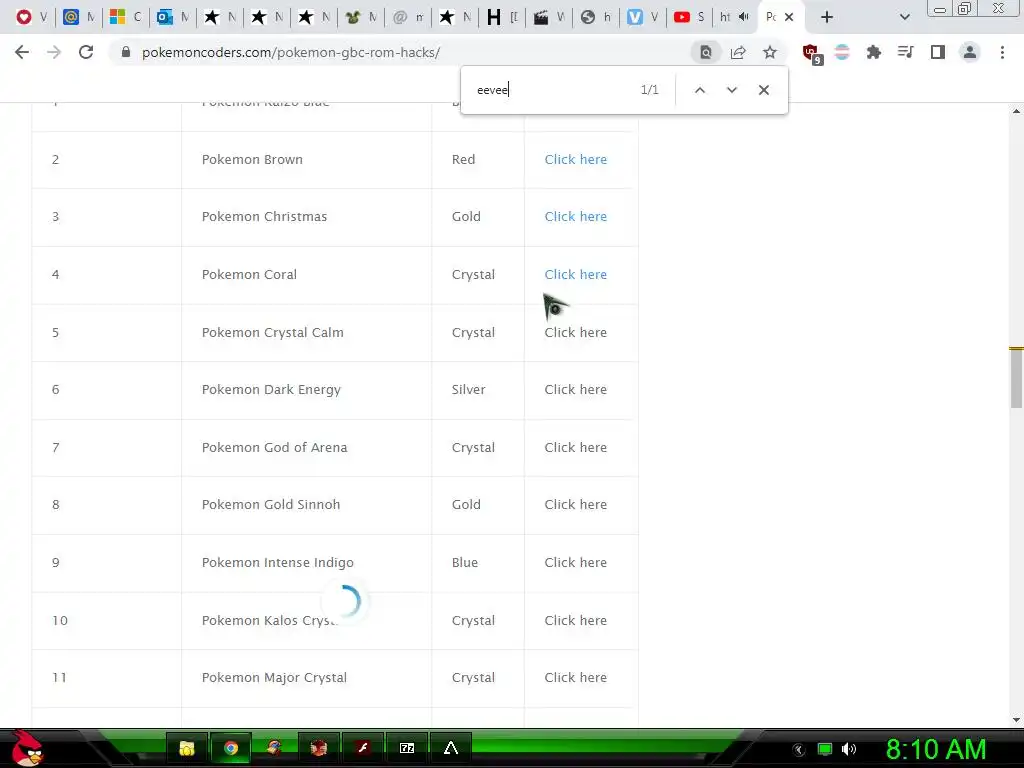Open Click here link for Pokemon Christmas
The width and height of the screenshot is (1024, 768).
[x=575, y=216]
